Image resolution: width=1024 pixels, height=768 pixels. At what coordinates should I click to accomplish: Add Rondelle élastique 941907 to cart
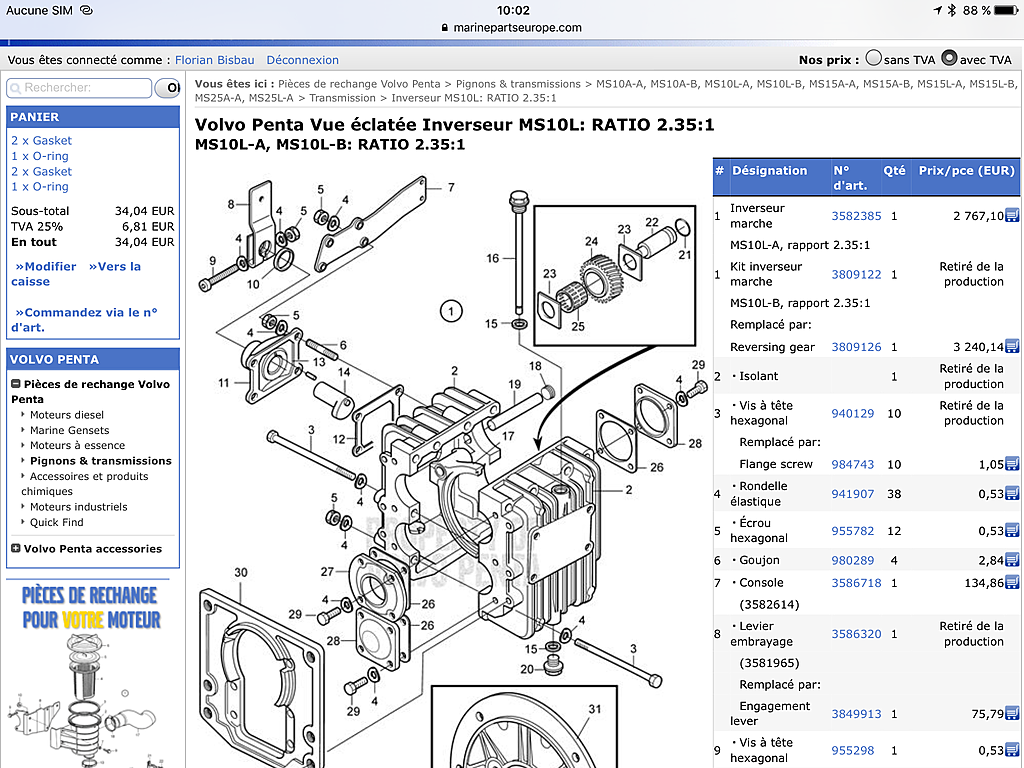coord(1012,493)
